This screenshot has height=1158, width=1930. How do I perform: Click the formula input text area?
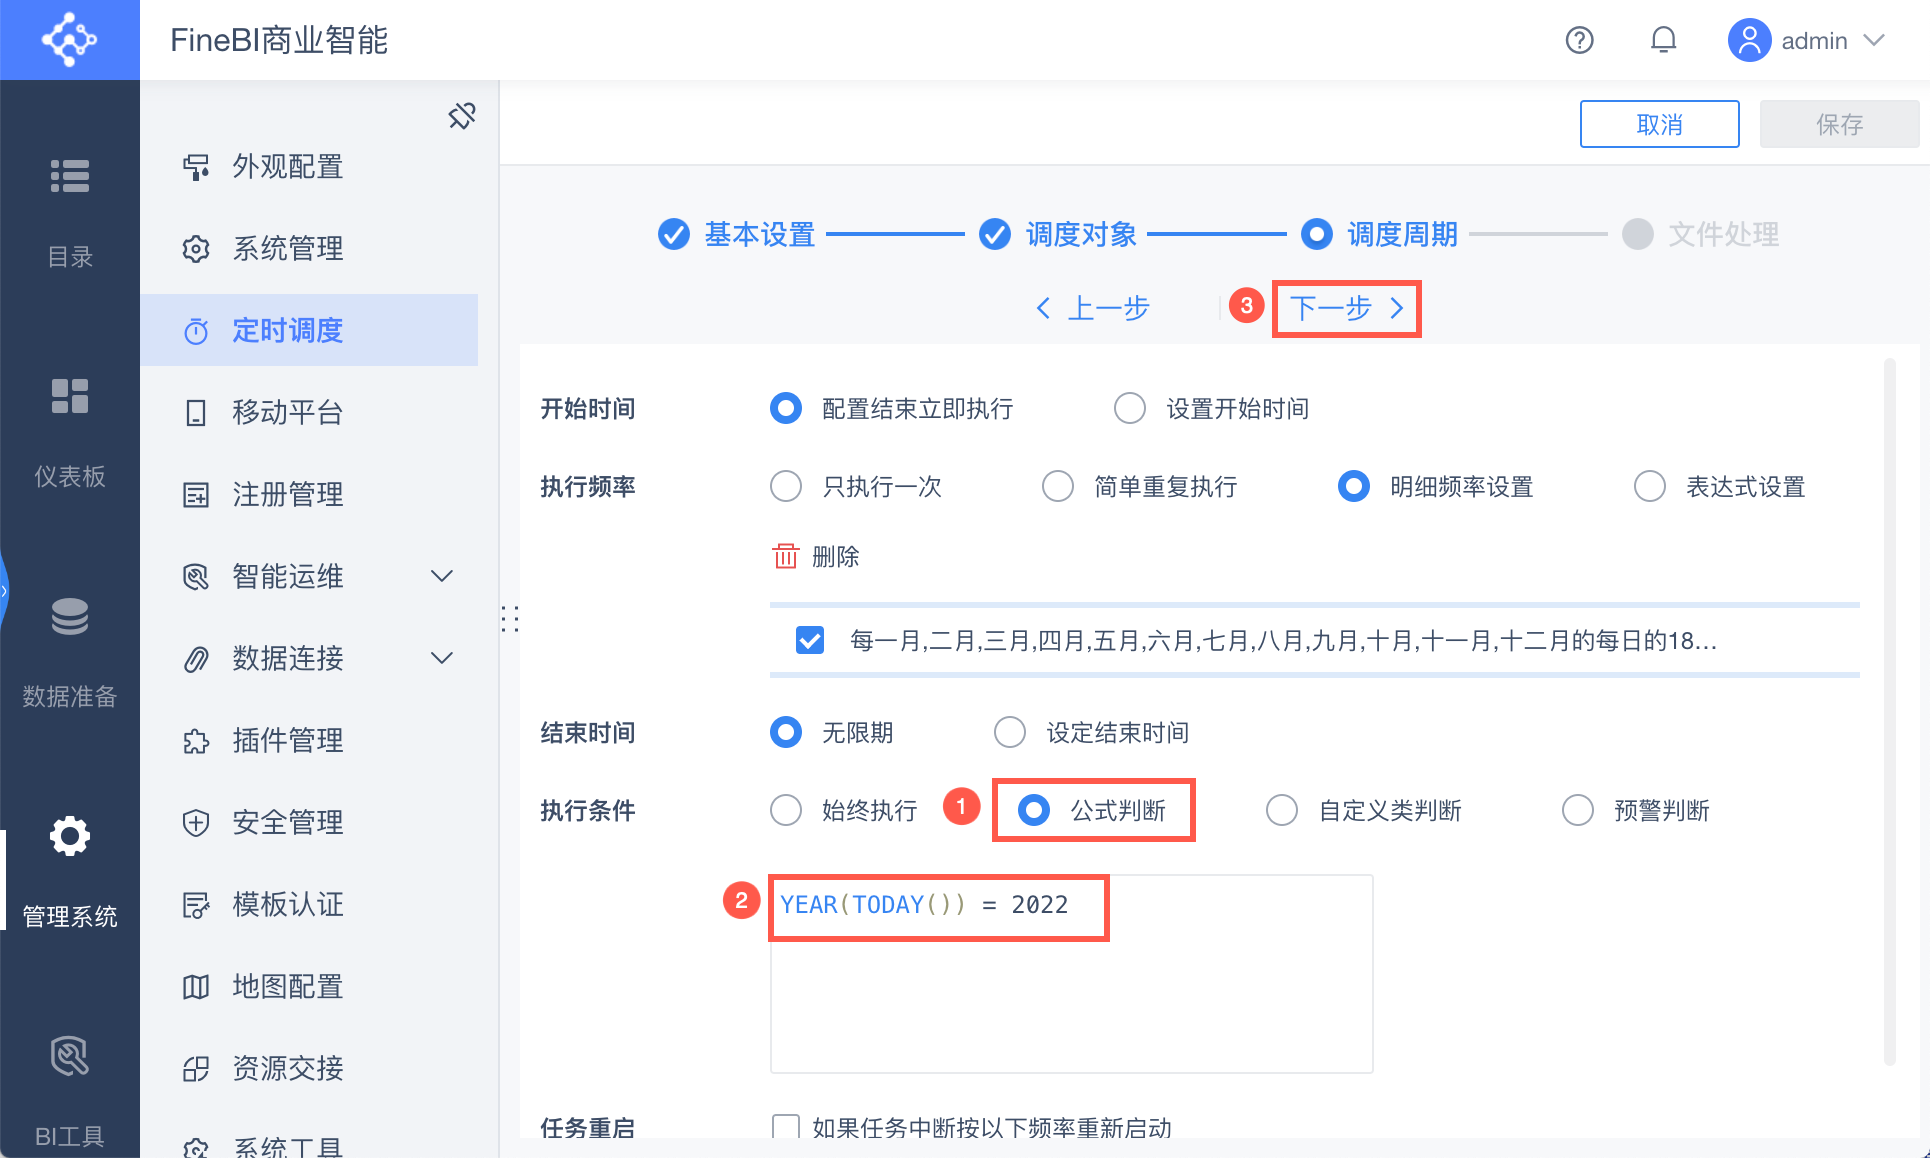pos(1070,990)
